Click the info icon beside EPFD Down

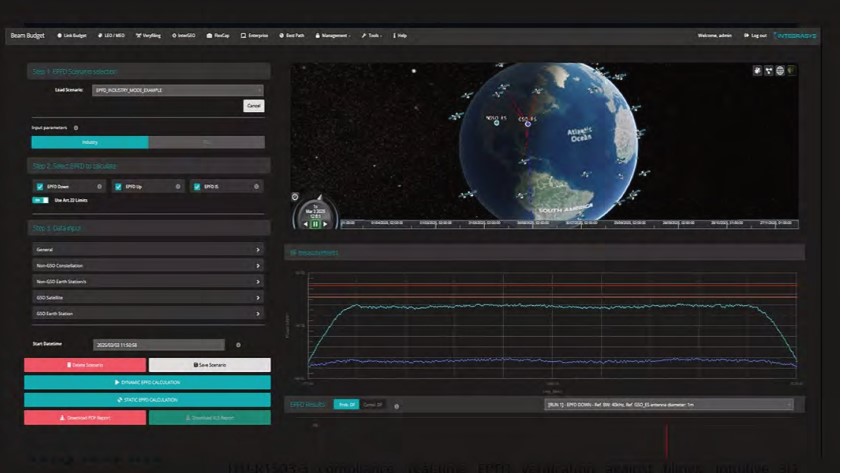[99, 186]
